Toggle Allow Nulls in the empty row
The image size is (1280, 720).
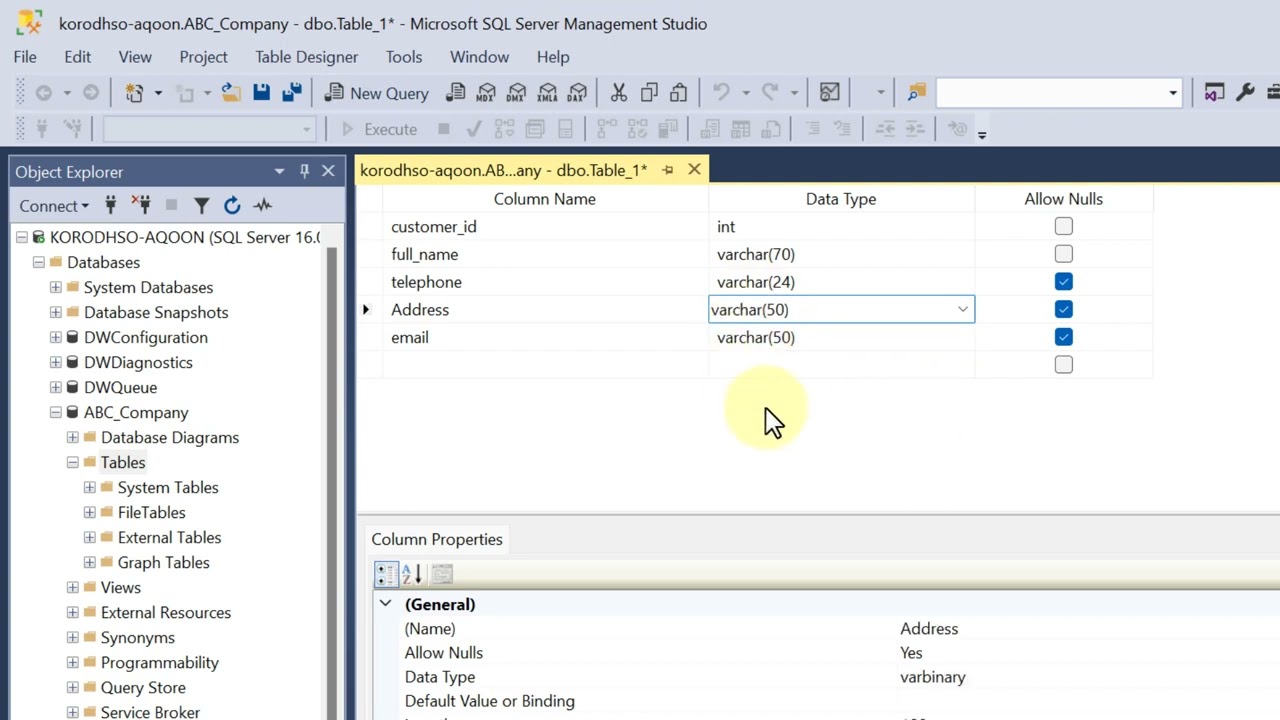coord(1063,365)
